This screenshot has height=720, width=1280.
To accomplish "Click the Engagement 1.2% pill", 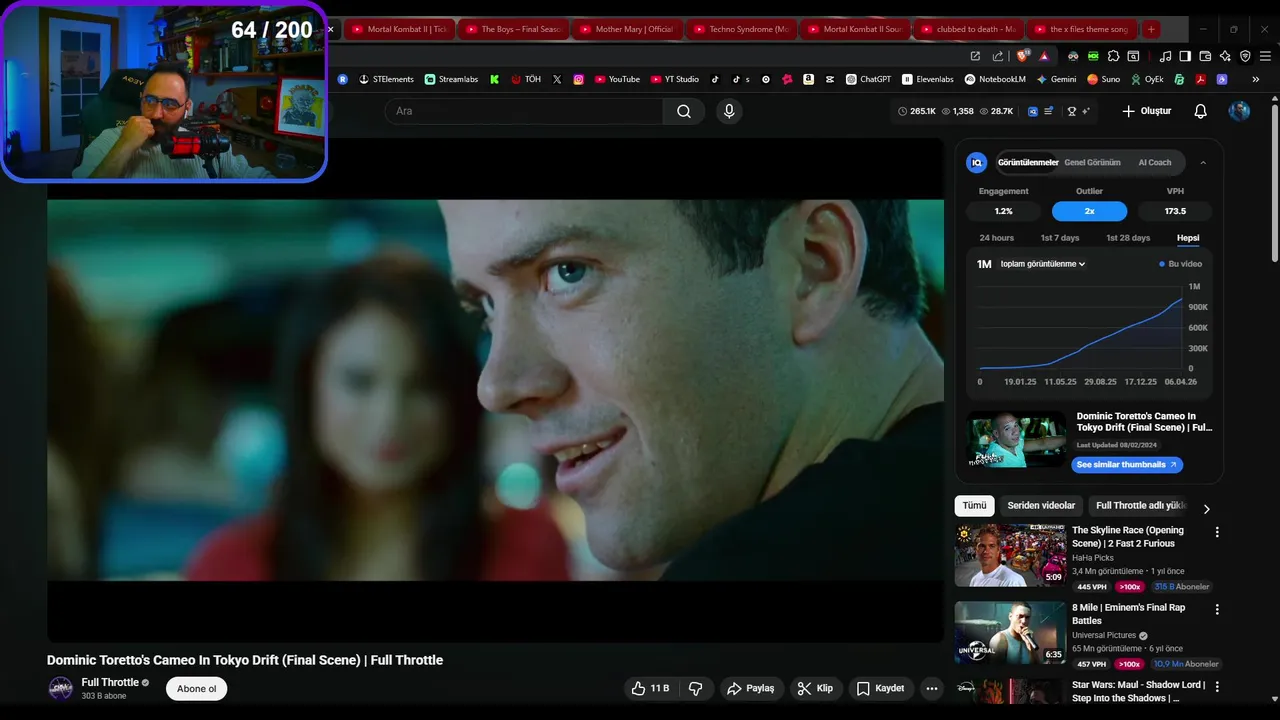I will click(x=1003, y=211).
